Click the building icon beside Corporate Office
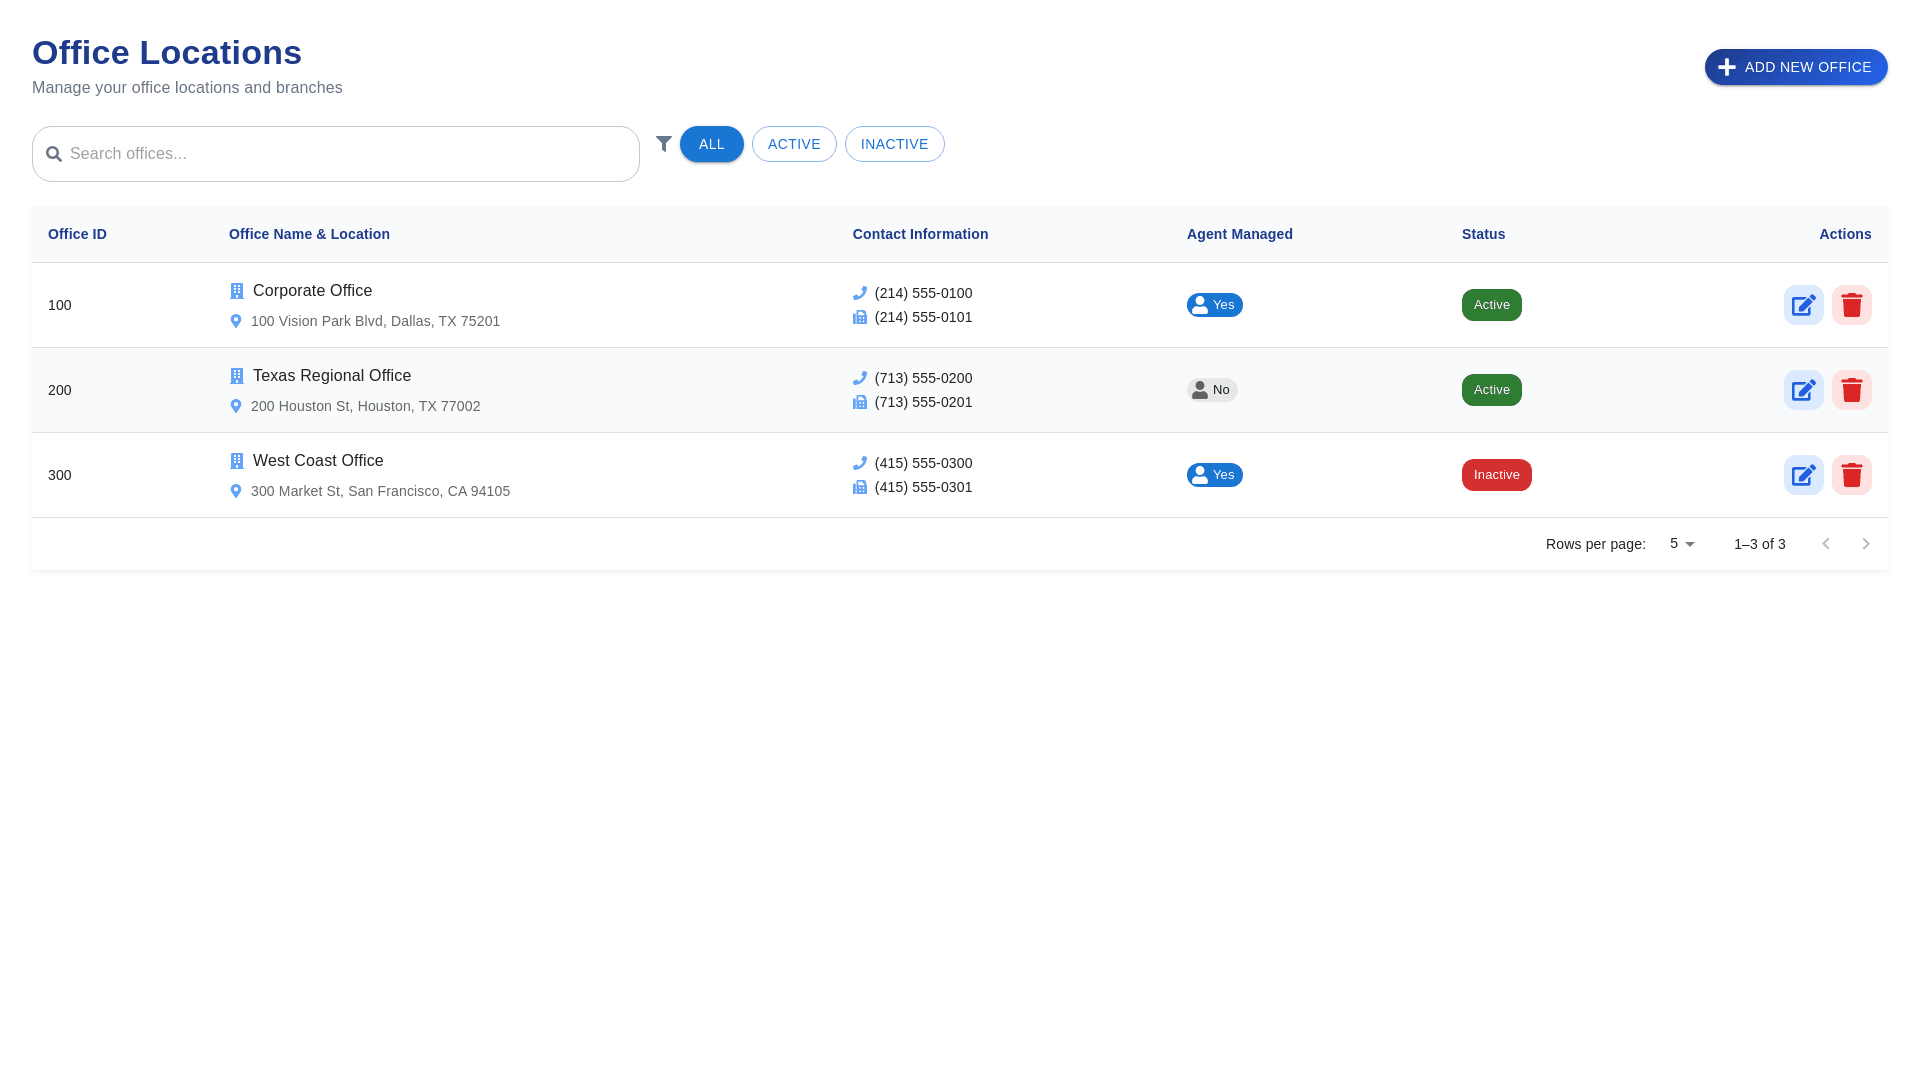The image size is (1920, 1080). (x=236, y=291)
